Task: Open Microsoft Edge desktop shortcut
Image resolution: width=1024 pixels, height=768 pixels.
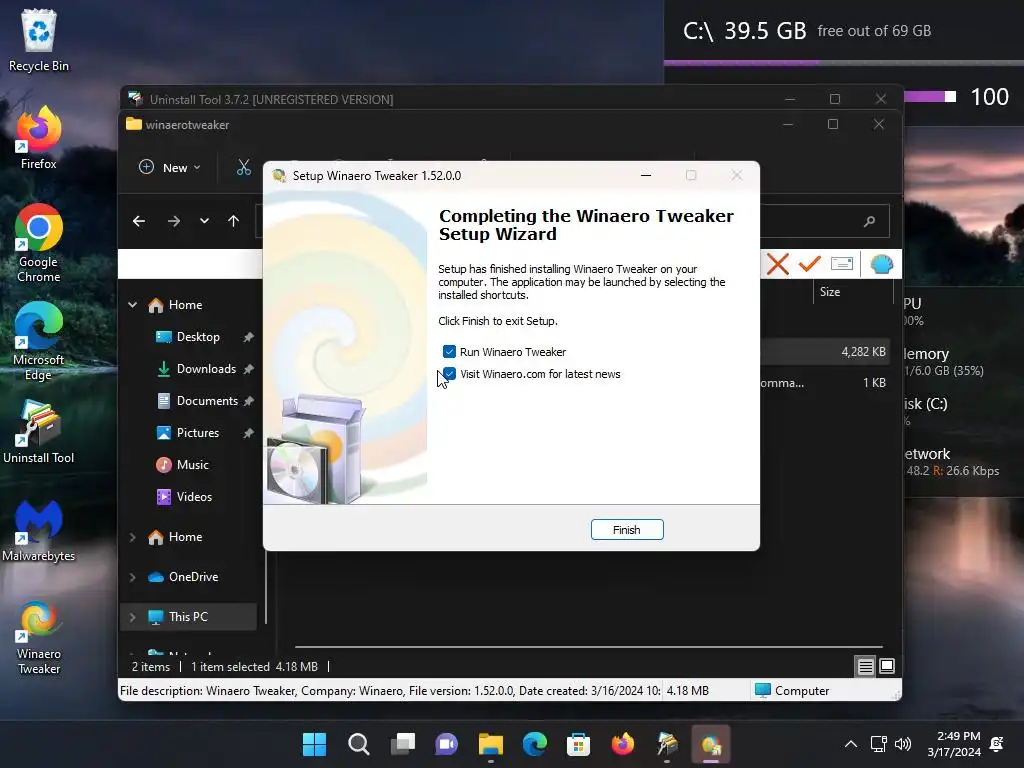Action: coord(39,341)
